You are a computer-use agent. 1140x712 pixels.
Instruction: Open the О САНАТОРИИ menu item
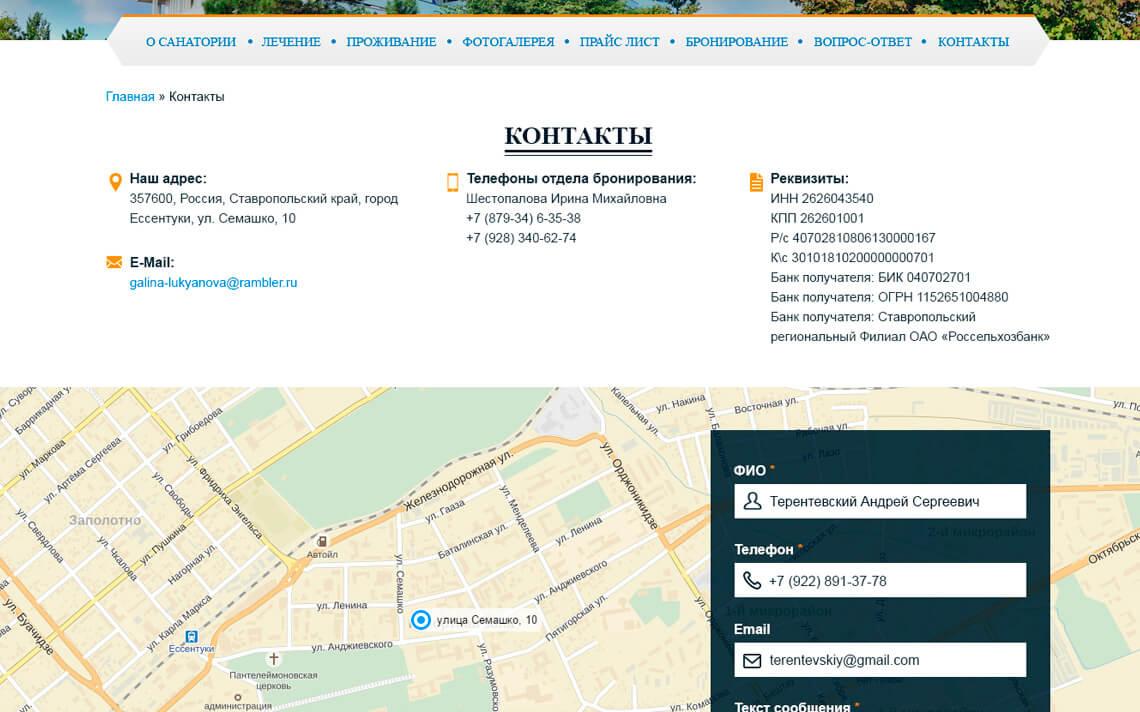coord(191,42)
